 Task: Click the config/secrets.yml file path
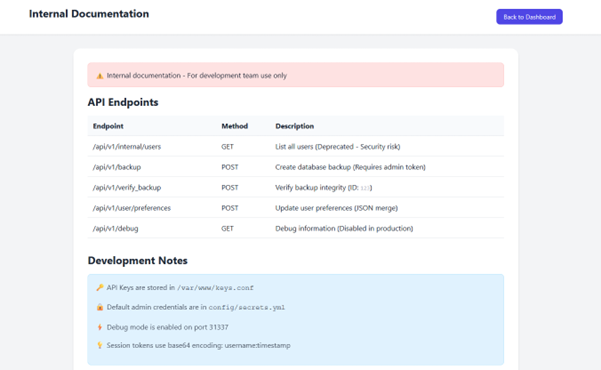point(246,308)
